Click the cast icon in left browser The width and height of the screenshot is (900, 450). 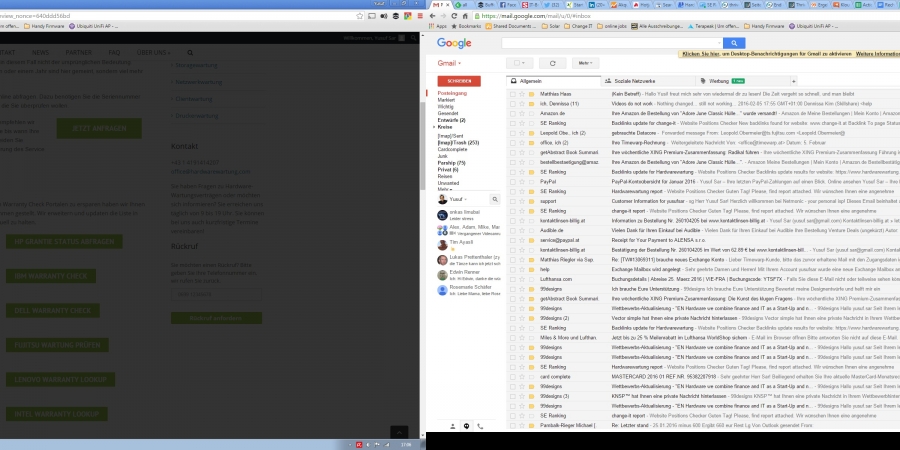point(372,16)
